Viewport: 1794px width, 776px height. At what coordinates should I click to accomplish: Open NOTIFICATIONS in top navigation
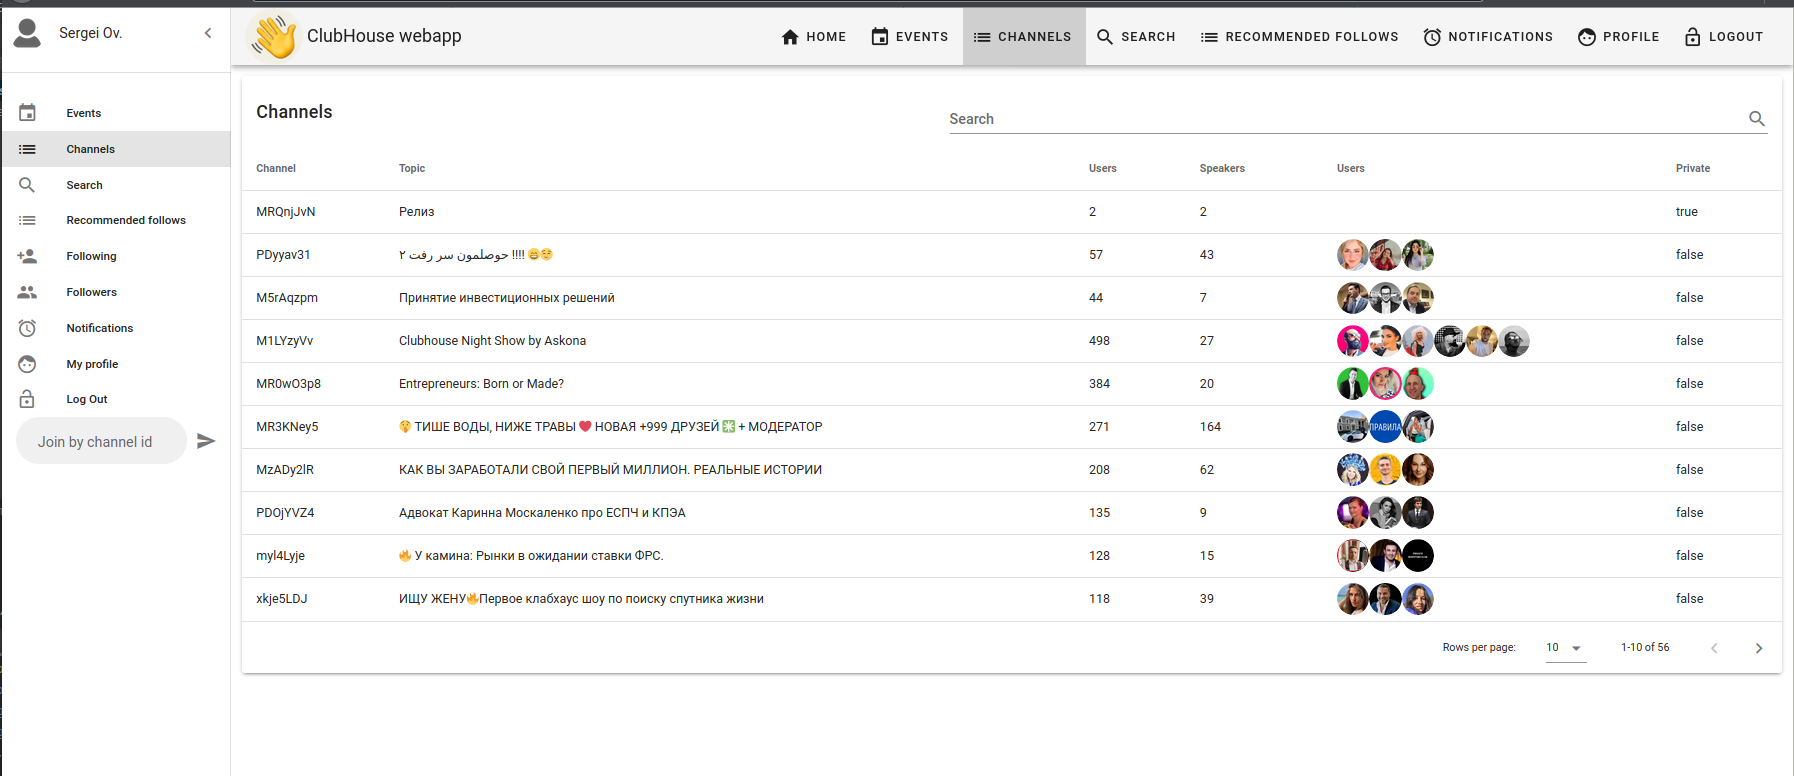point(1488,37)
